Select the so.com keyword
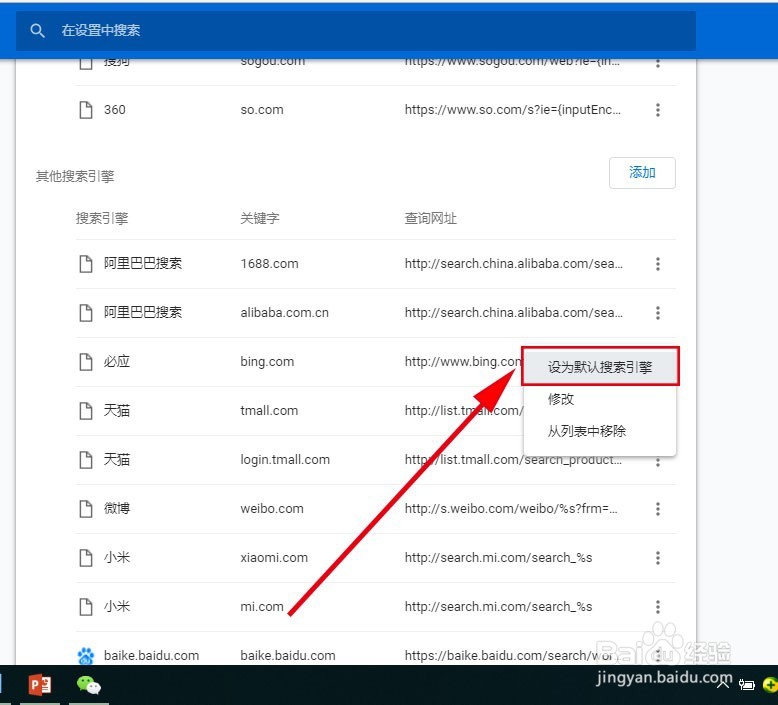Image resolution: width=778 pixels, height=705 pixels. [x=262, y=110]
